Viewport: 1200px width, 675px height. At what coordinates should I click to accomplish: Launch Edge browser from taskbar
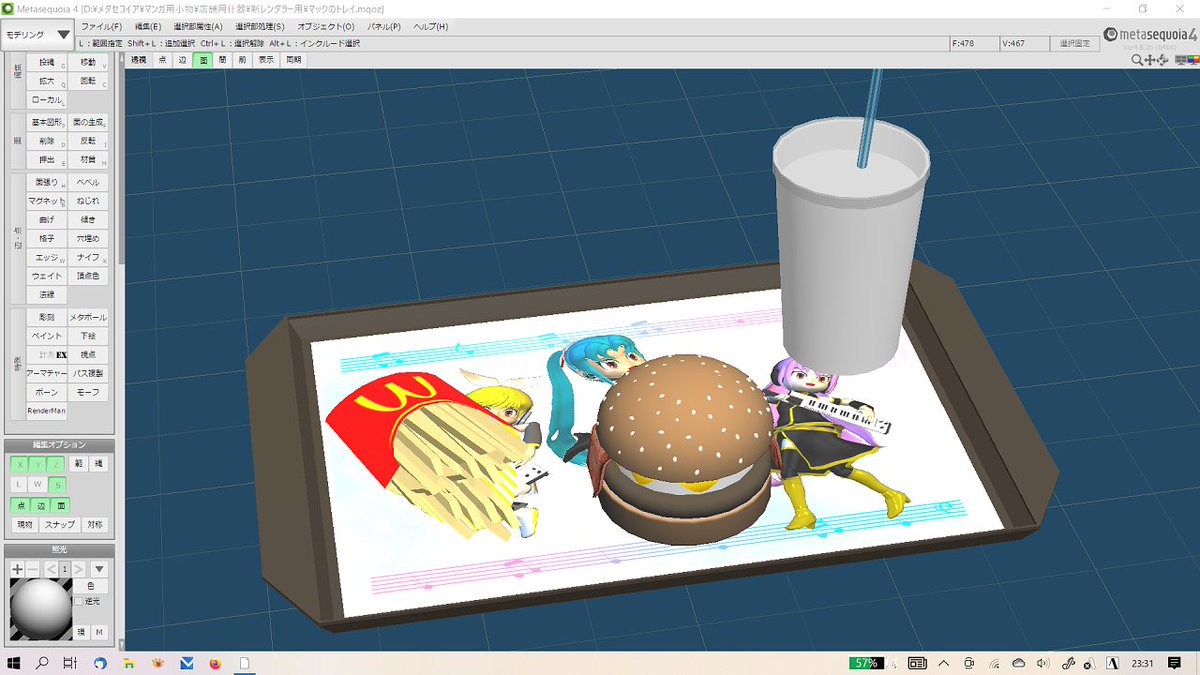tap(100, 663)
